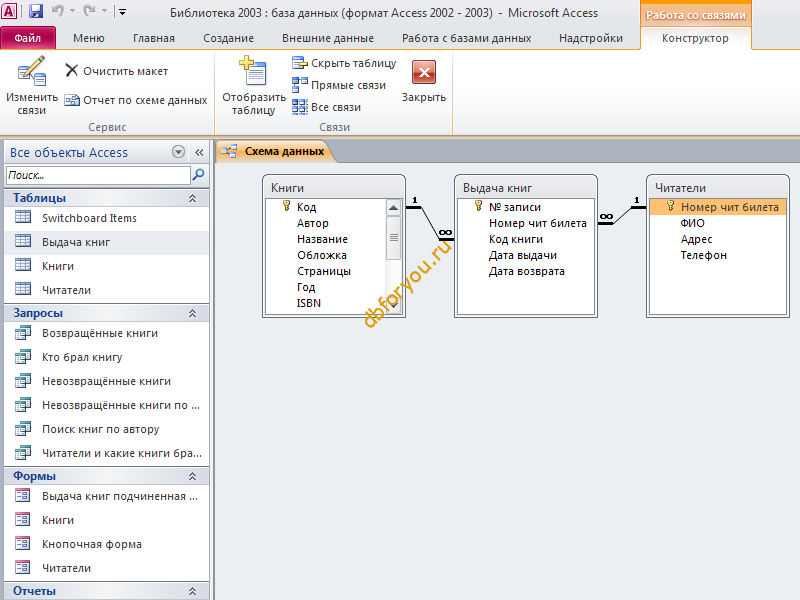Click the Redo arrow in the quick access toolbar
This screenshot has width=800, height=600.
pyautogui.click(x=89, y=11)
